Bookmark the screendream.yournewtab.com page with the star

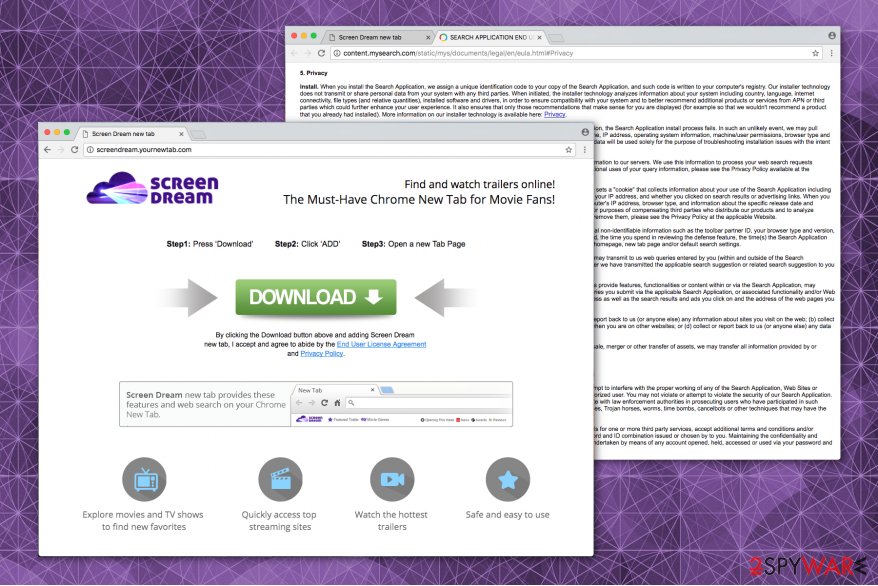[568, 149]
